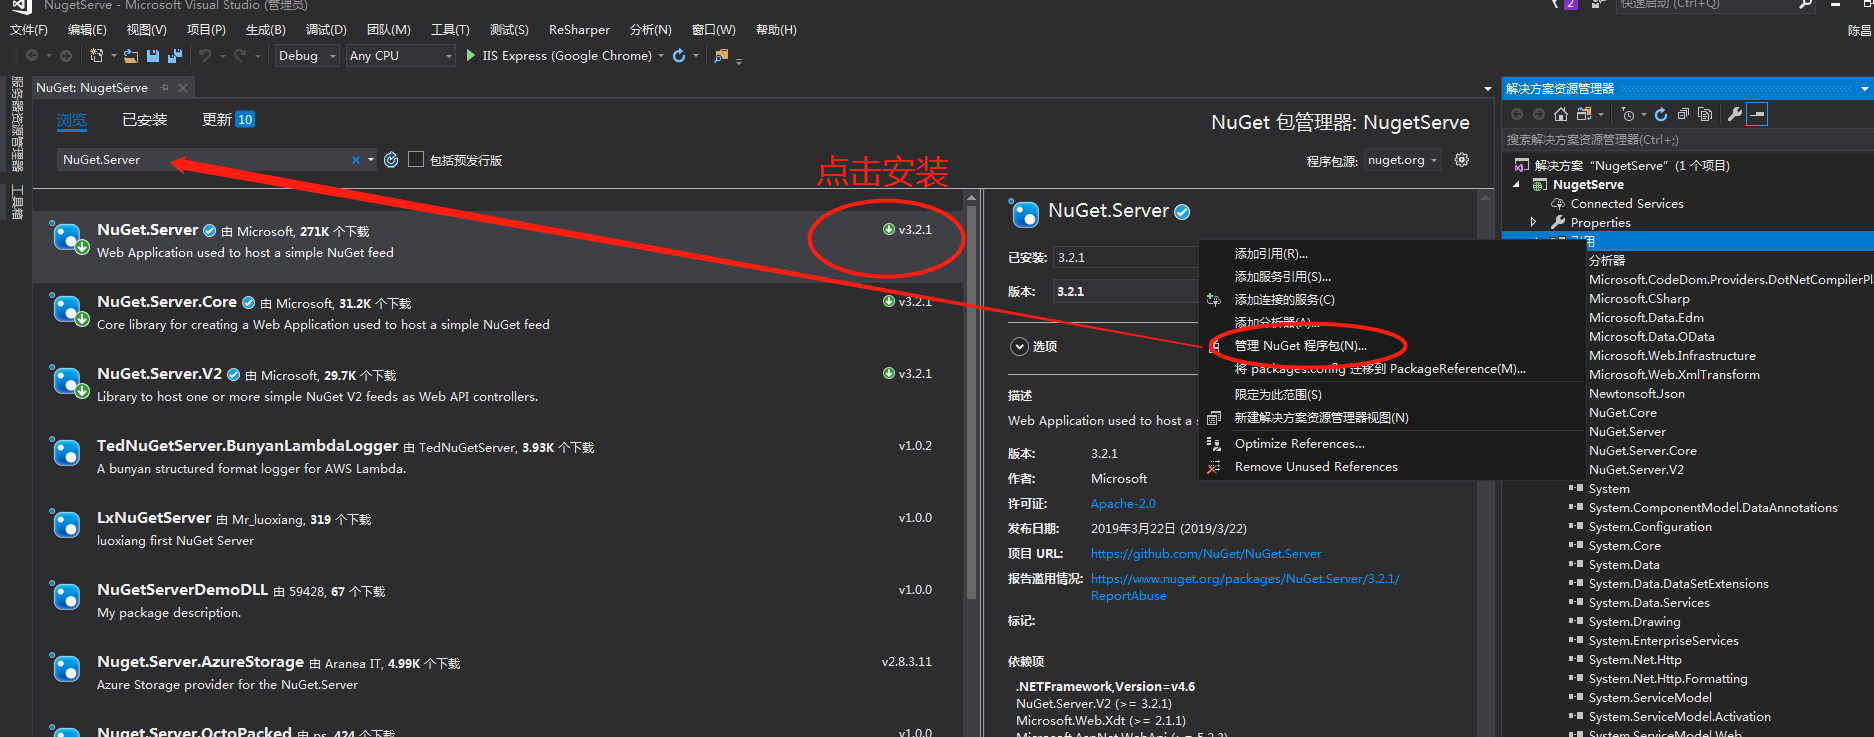Image resolution: width=1874 pixels, height=737 pixels.
Task: Open the nuget.org ReportAbuse link
Action: click(x=1245, y=587)
